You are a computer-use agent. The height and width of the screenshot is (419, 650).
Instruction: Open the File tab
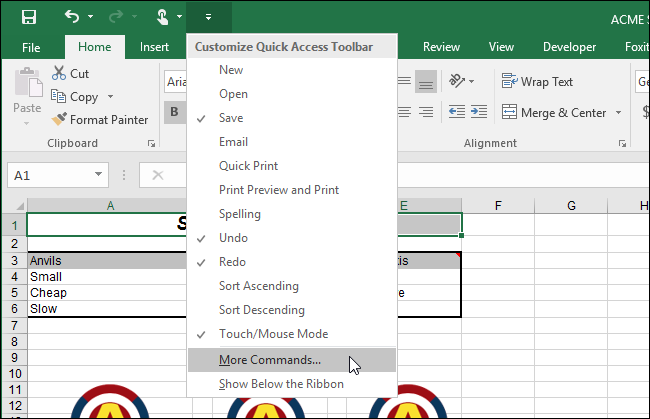pyautogui.click(x=31, y=47)
